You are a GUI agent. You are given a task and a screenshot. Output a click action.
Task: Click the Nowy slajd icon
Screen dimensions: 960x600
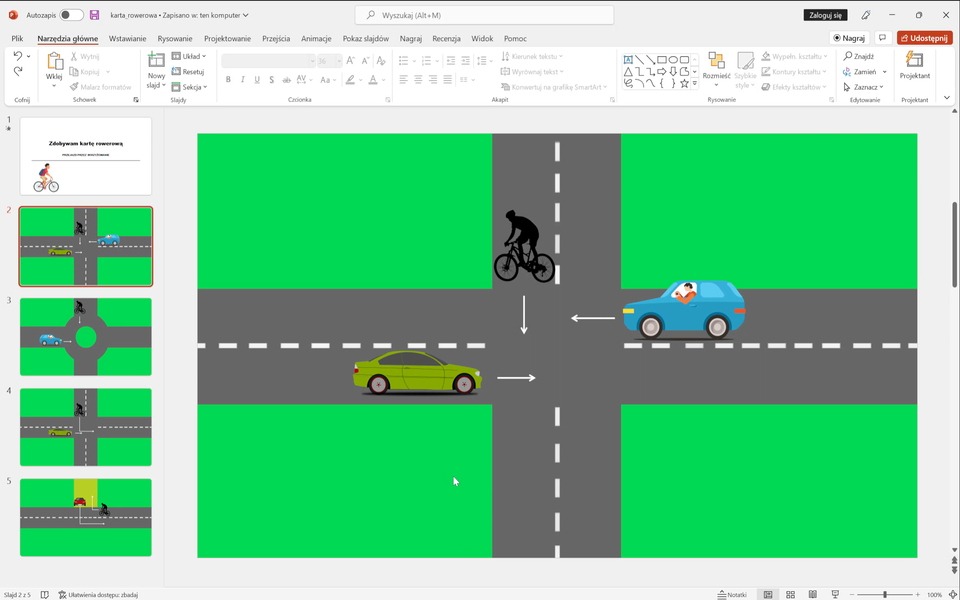pos(156,61)
